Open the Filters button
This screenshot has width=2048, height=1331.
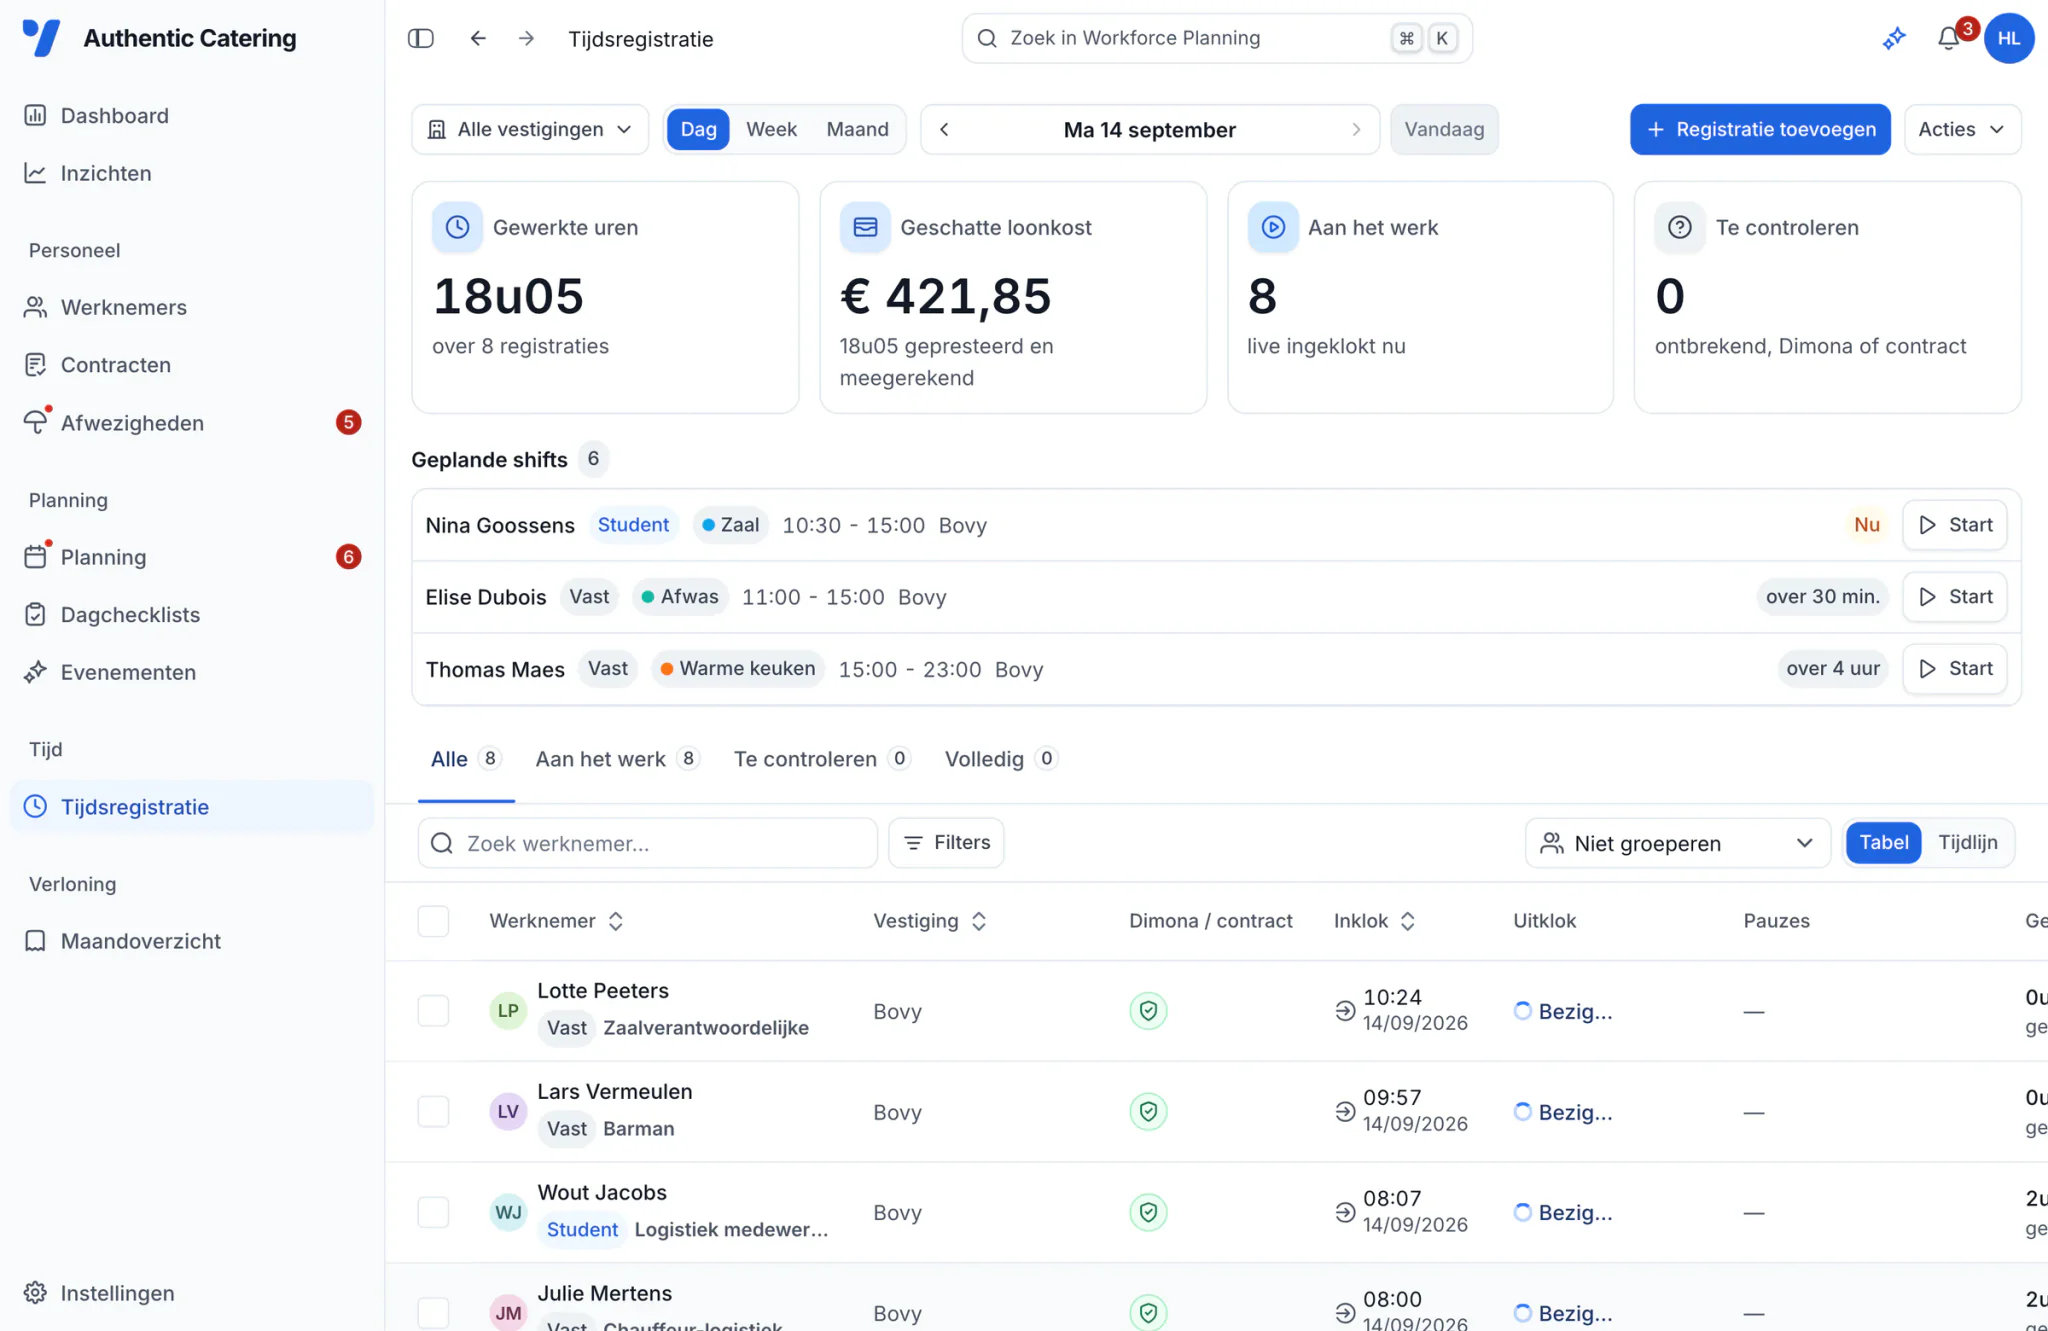point(946,843)
